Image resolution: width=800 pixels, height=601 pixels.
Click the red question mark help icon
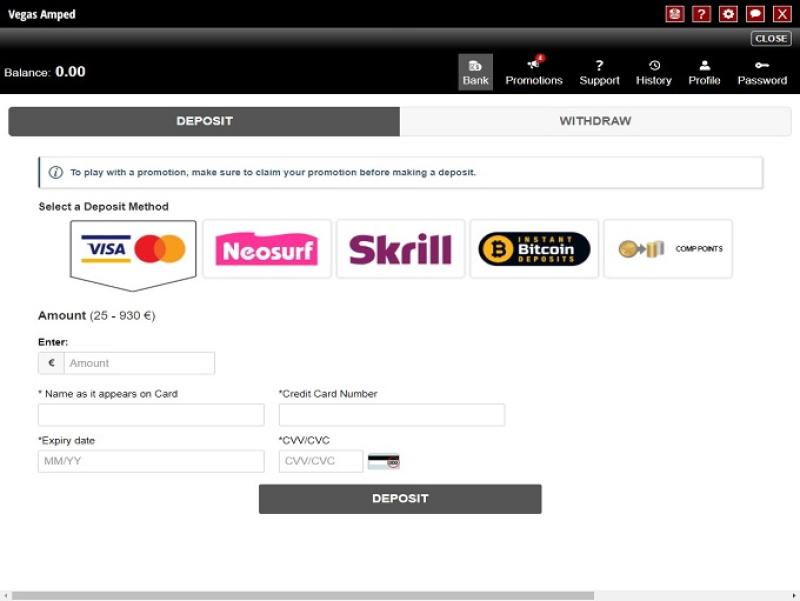[701, 14]
